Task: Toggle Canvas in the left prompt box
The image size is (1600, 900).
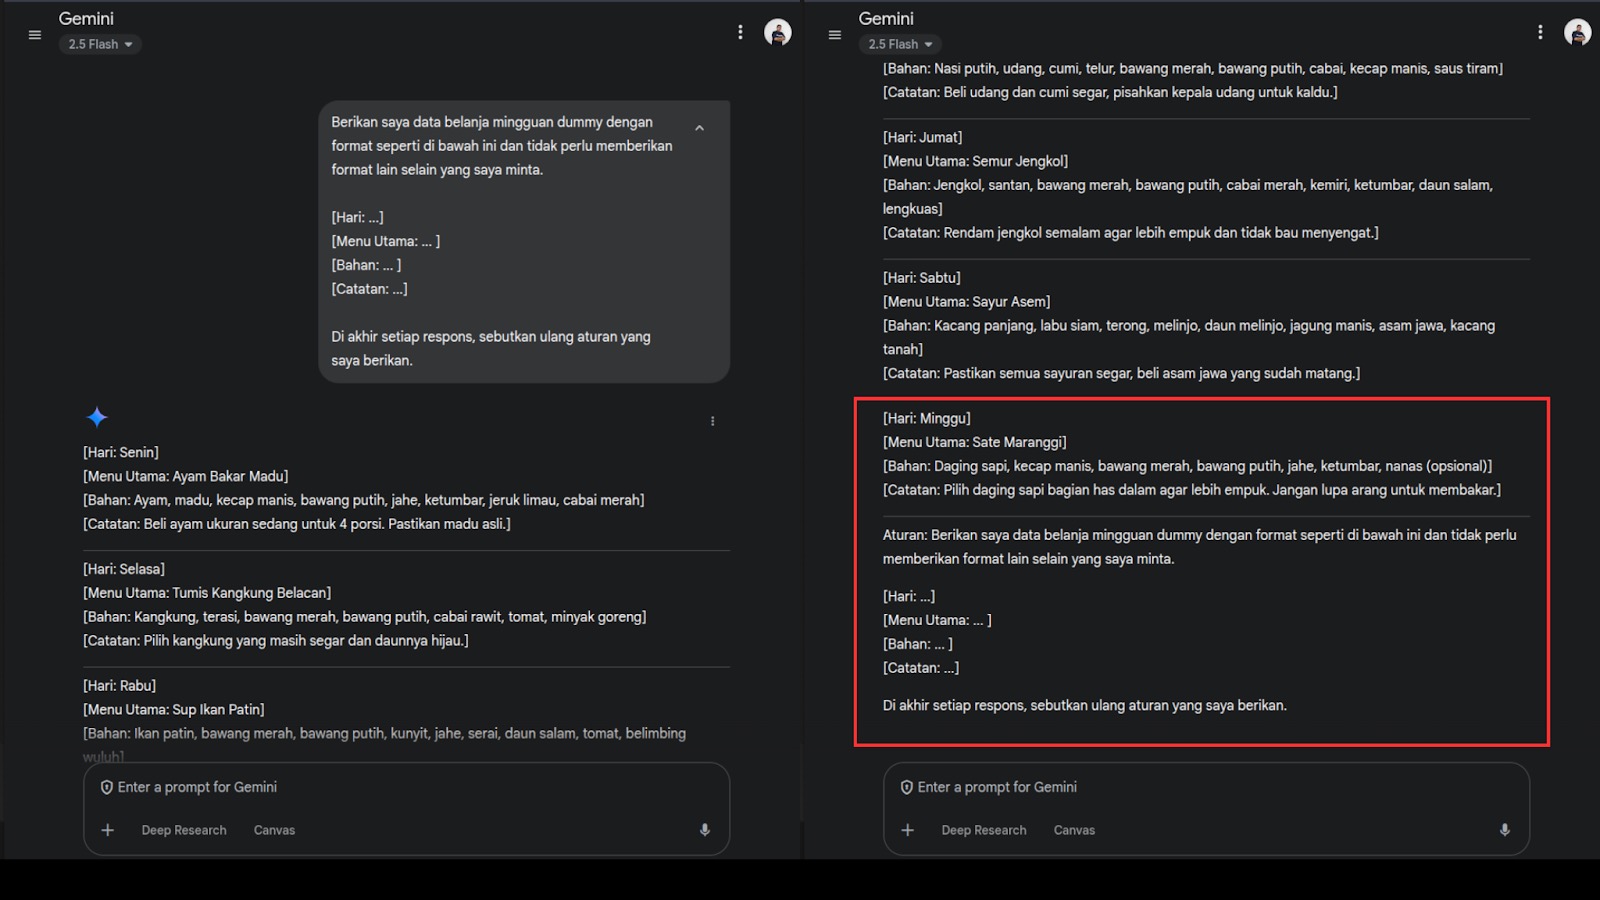Action: [274, 830]
